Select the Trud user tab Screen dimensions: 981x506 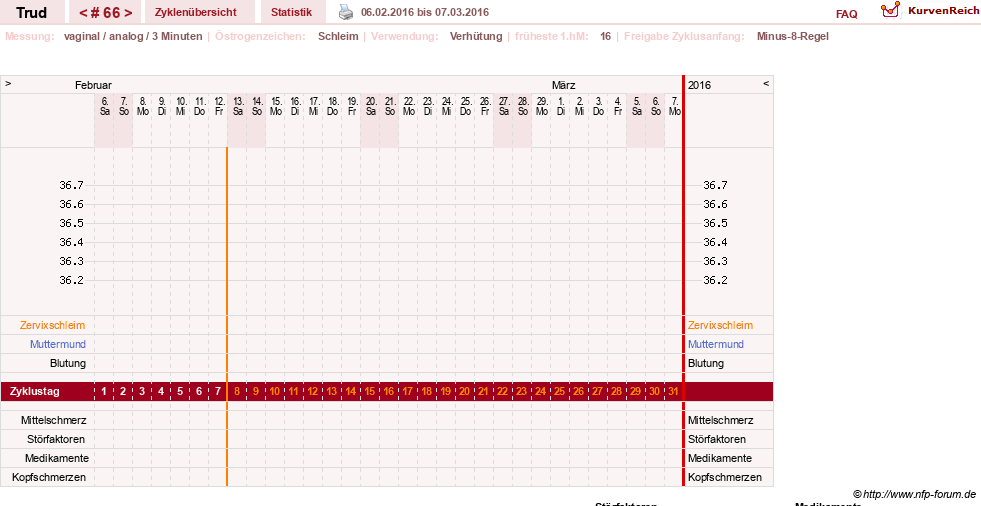(x=31, y=13)
